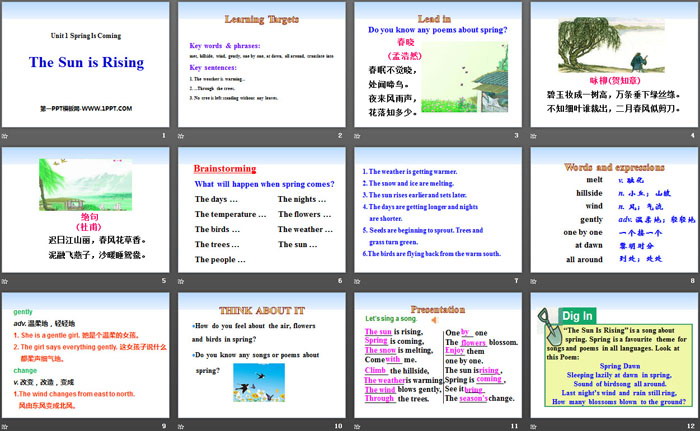700x431 pixels.
Task: Select the Presentation song lyrics slide
Action: (x=438, y=355)
